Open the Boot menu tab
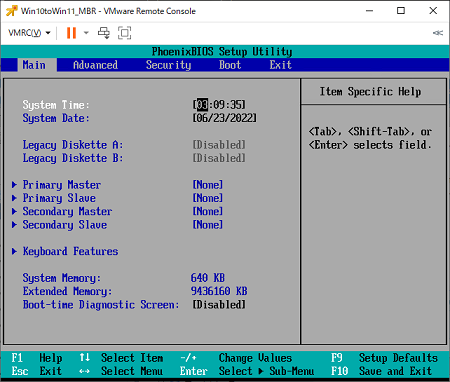The image size is (450, 382). 230,65
